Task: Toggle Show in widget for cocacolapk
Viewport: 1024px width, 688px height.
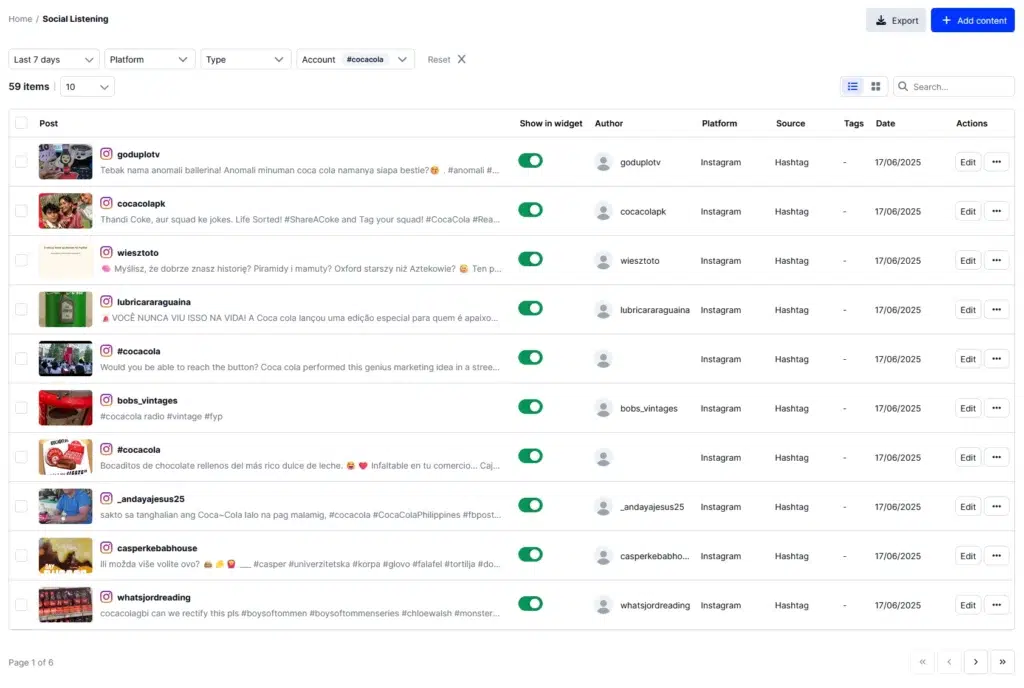Action: coord(530,210)
